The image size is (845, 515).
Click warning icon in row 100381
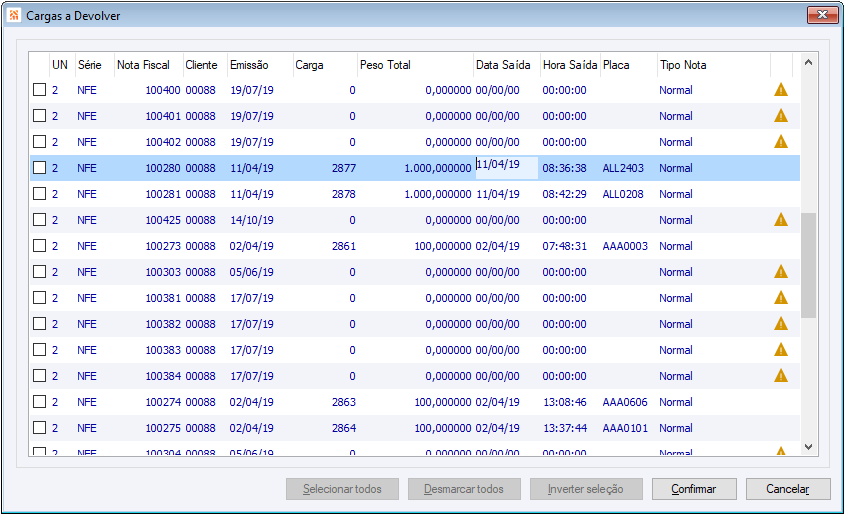pyautogui.click(x=781, y=297)
